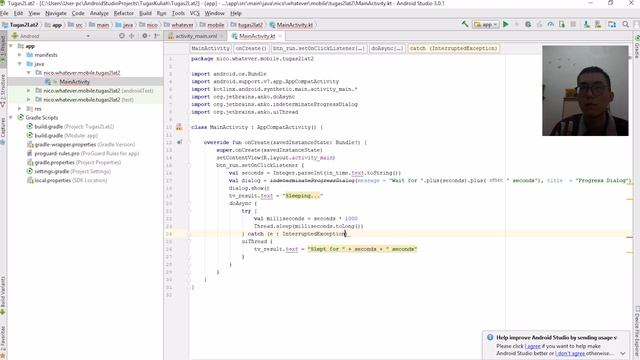Close the activity_main.xml tab
Viewport: 640px width, 360px height.
tap(222, 36)
